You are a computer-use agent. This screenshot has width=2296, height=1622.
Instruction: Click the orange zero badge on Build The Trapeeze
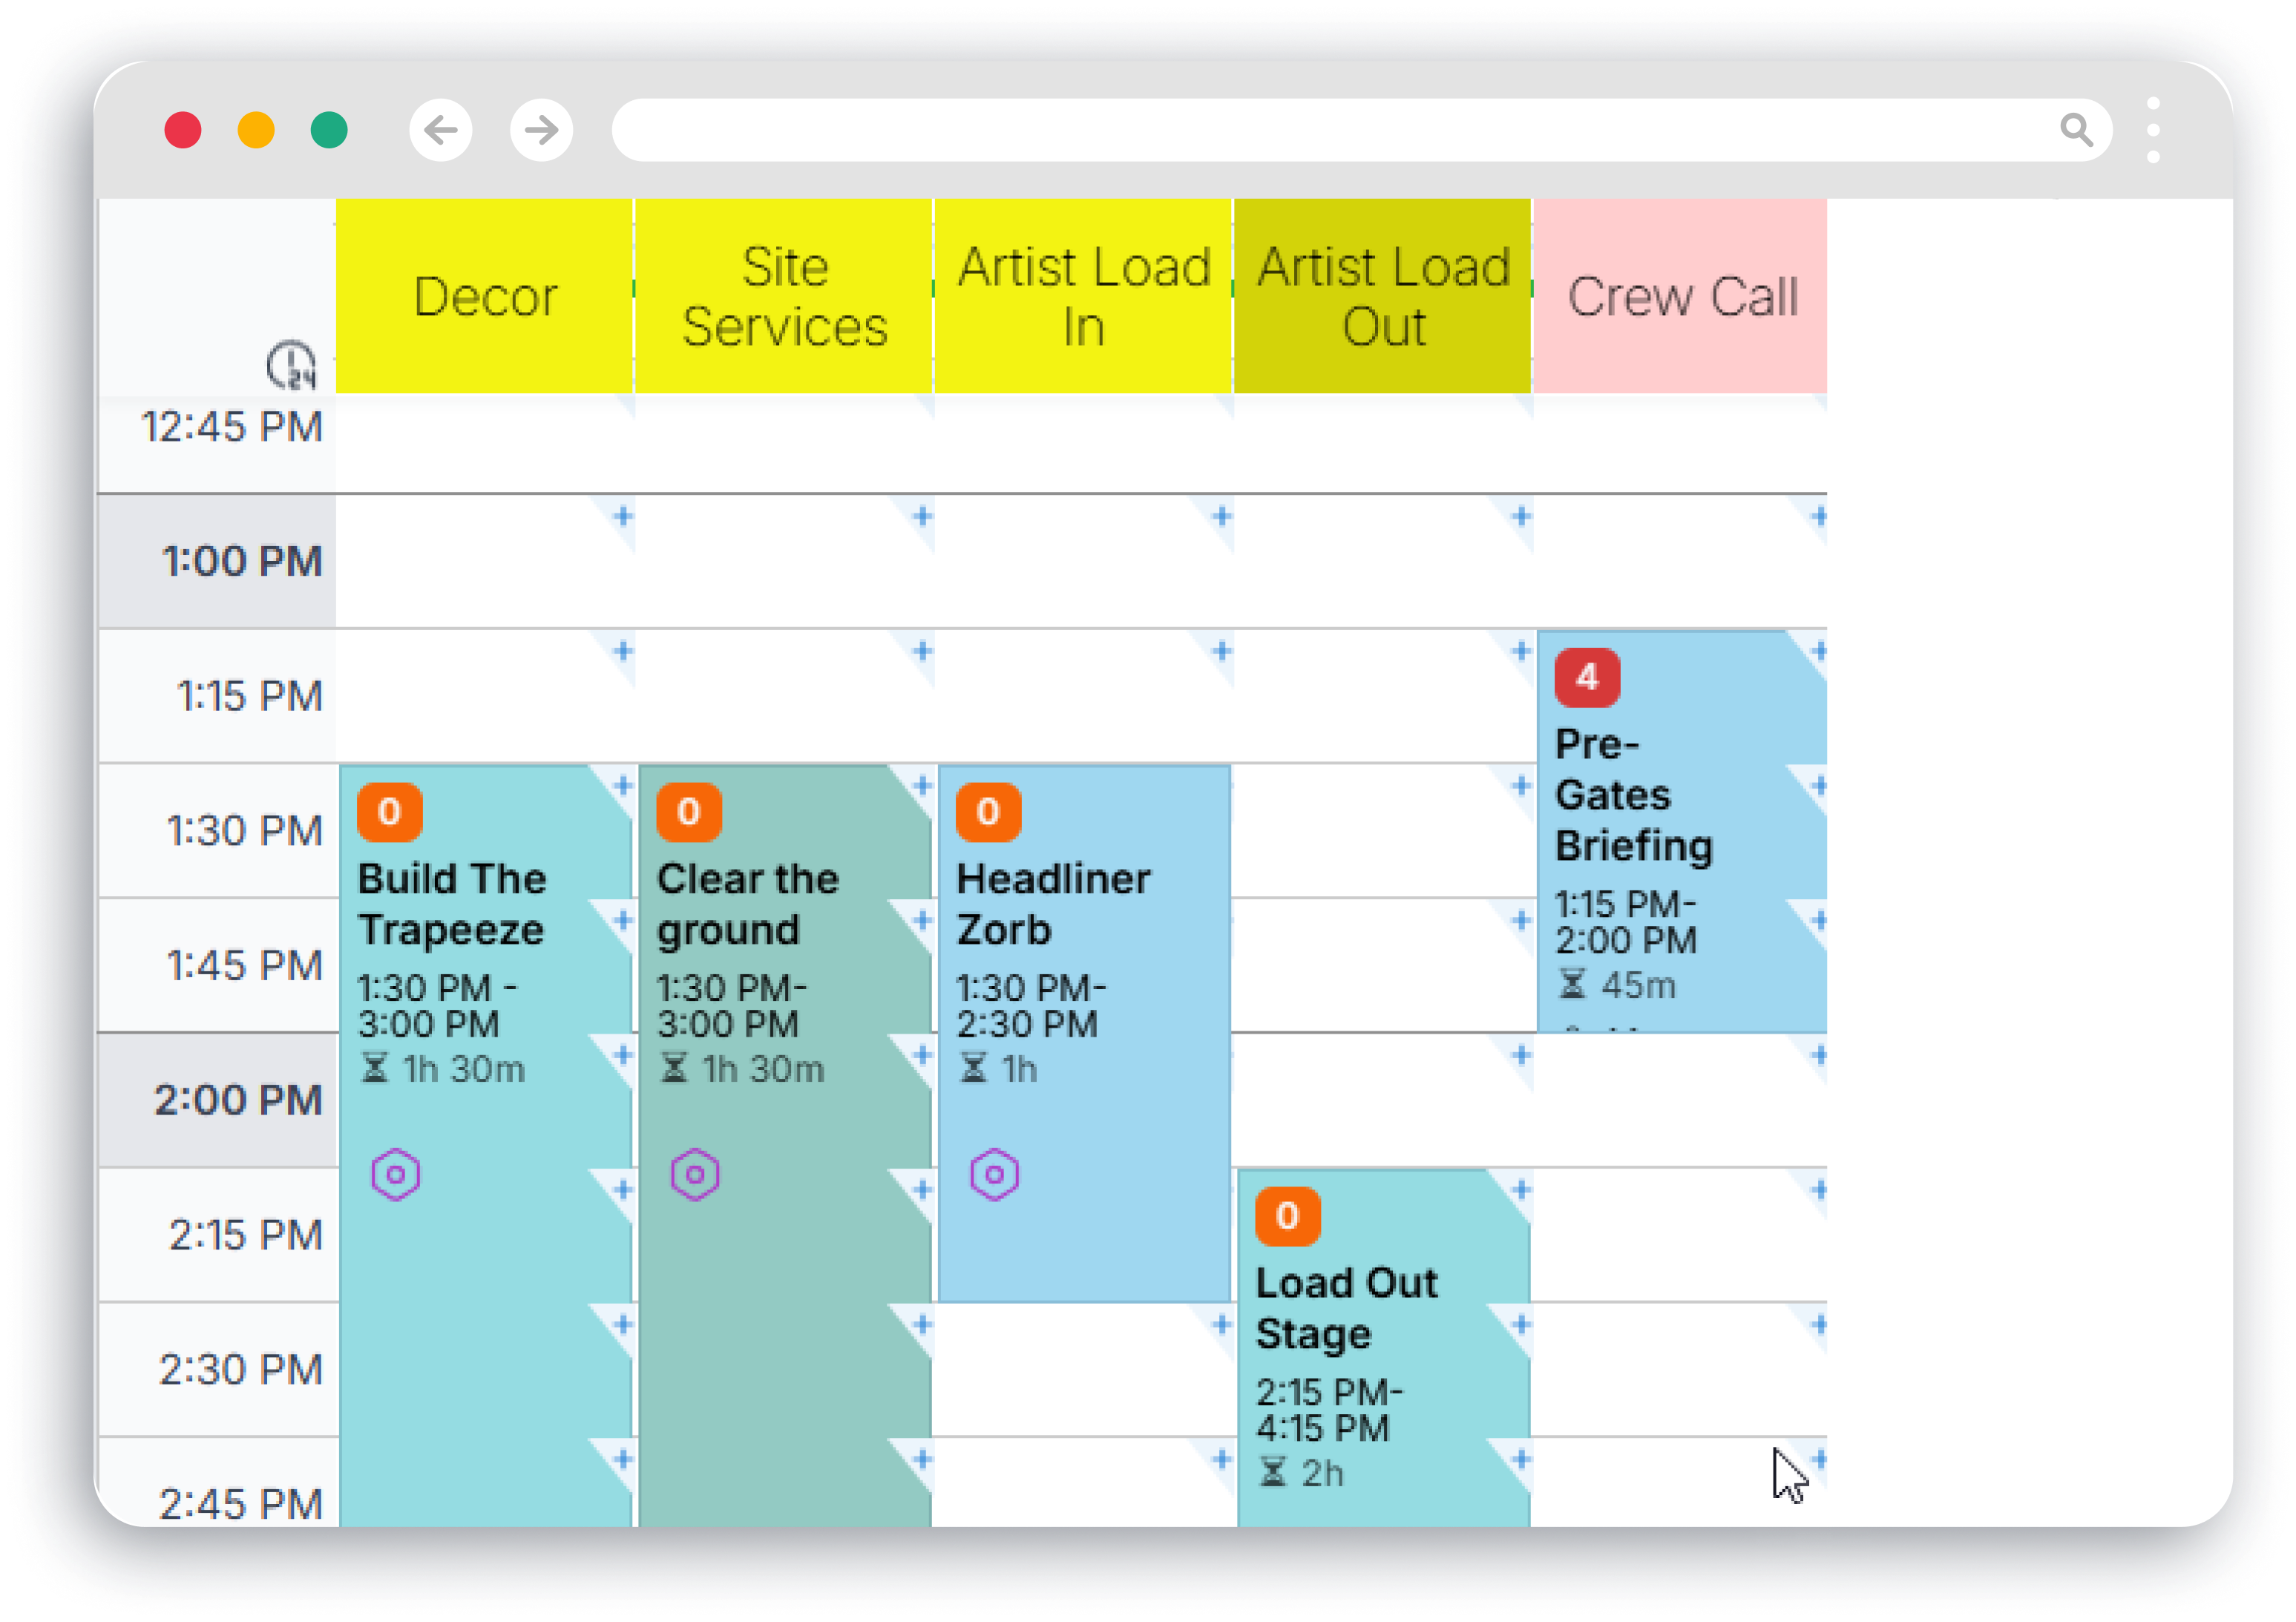391,812
